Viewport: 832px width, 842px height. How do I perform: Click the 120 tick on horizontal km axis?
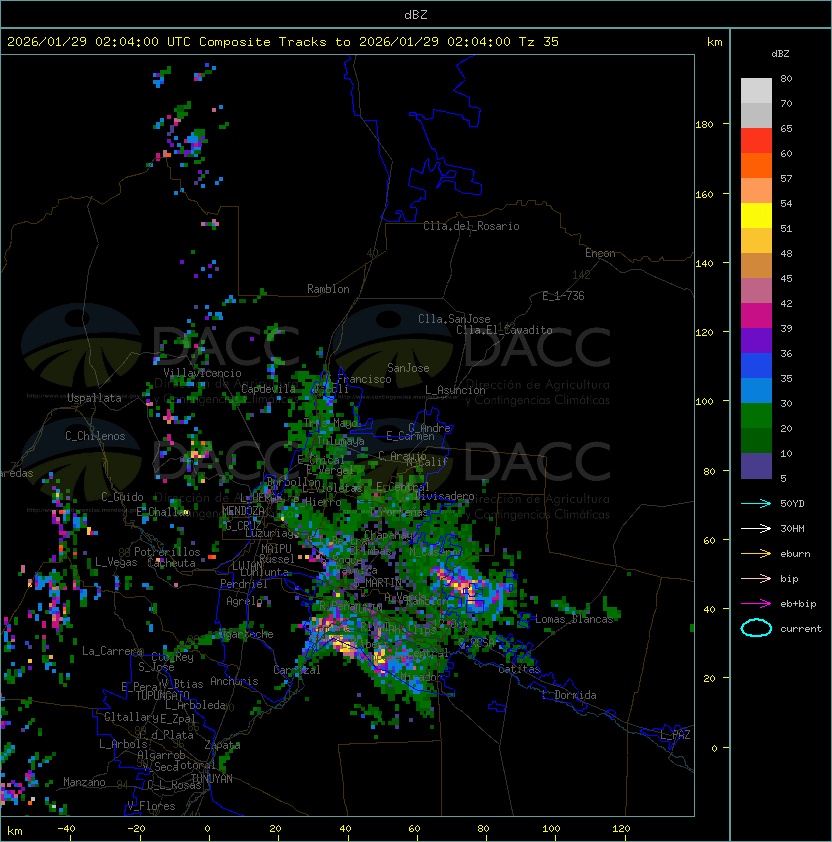click(621, 829)
